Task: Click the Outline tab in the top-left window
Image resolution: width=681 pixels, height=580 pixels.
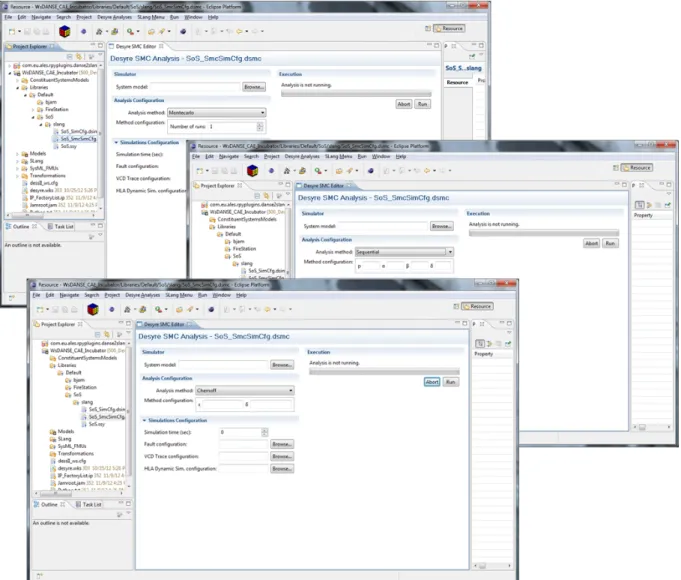Action: [21, 226]
